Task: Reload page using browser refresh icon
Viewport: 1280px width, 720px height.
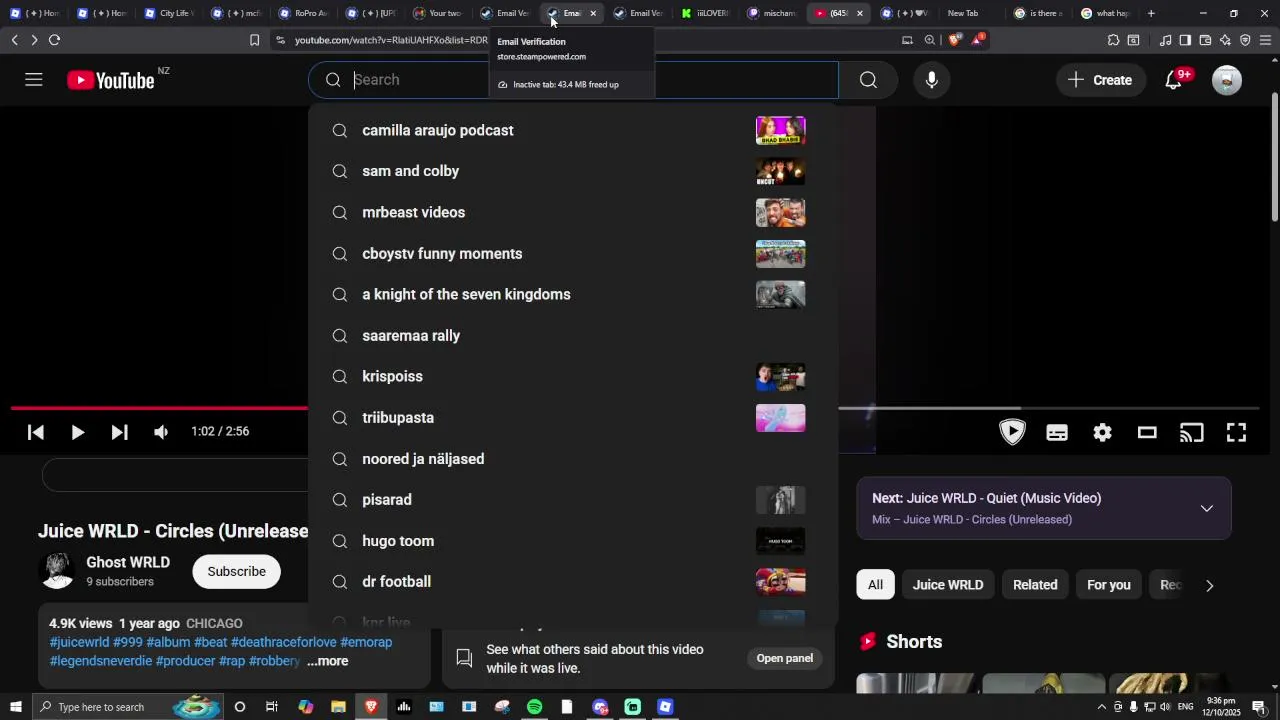Action: tap(54, 40)
